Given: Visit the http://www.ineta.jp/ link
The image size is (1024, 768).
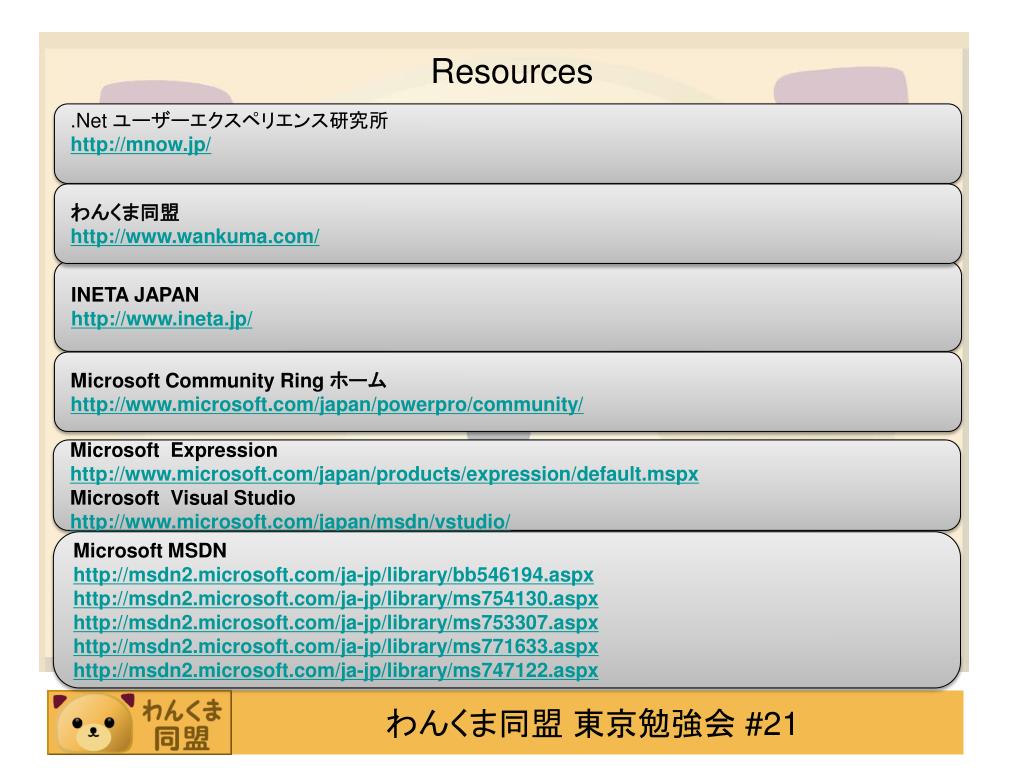Looking at the screenshot, I should click(161, 319).
